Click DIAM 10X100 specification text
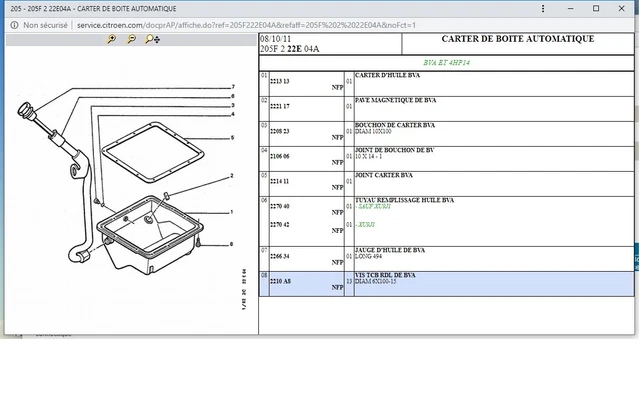640x400 pixels. 373,131
